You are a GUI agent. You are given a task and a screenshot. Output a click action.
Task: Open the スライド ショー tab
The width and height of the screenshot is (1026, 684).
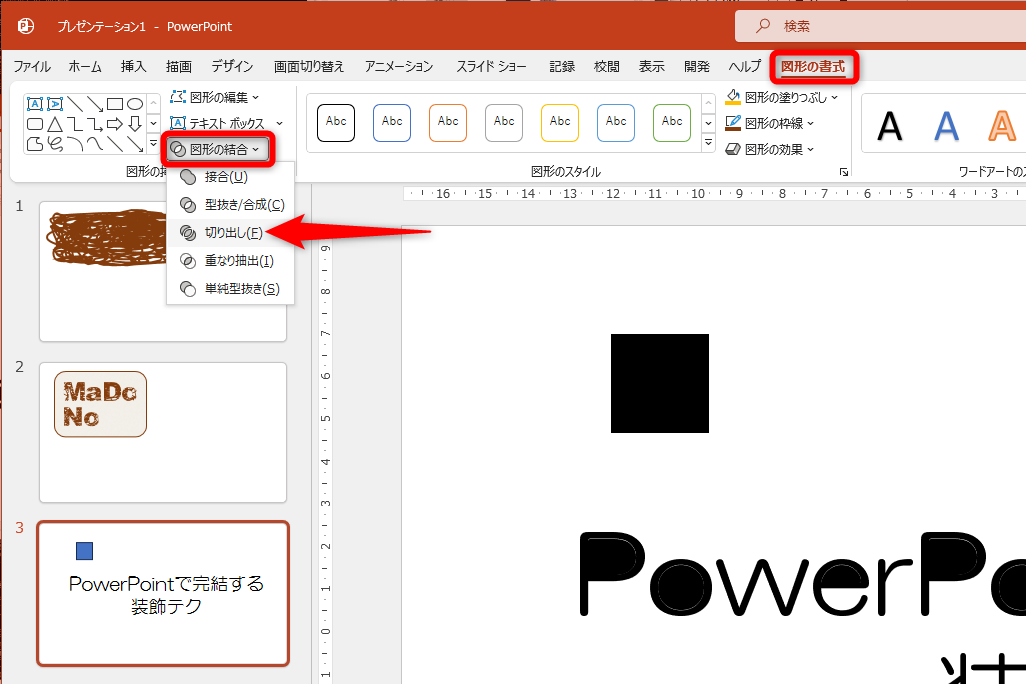[491, 66]
